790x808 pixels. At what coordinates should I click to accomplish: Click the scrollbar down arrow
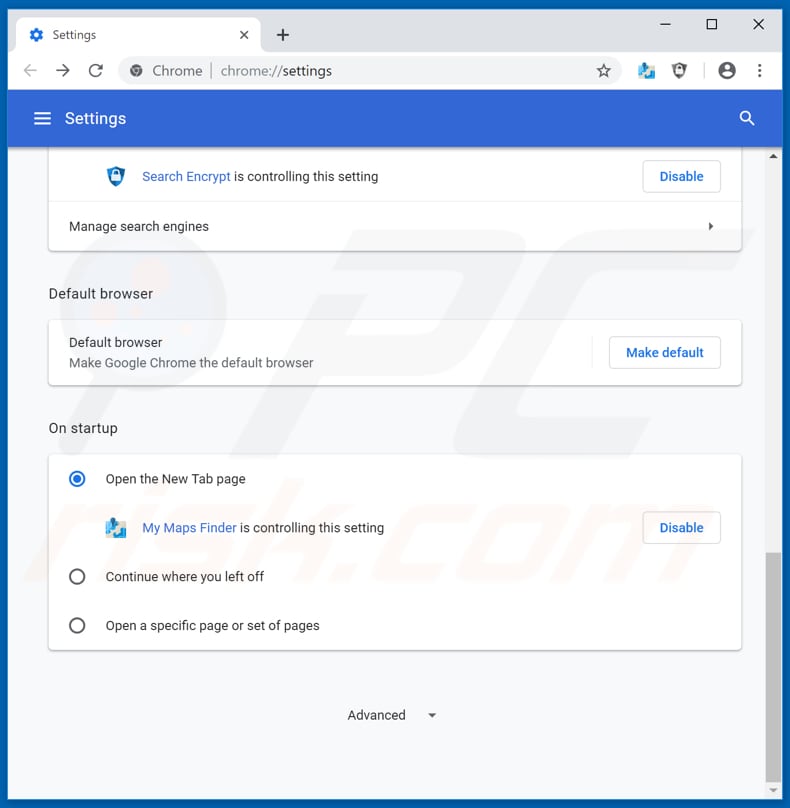(x=773, y=790)
